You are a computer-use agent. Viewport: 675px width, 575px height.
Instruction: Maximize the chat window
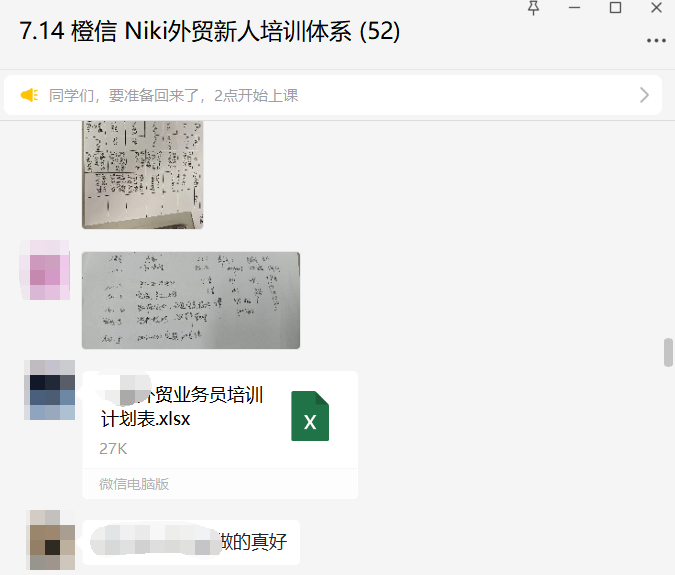615,8
